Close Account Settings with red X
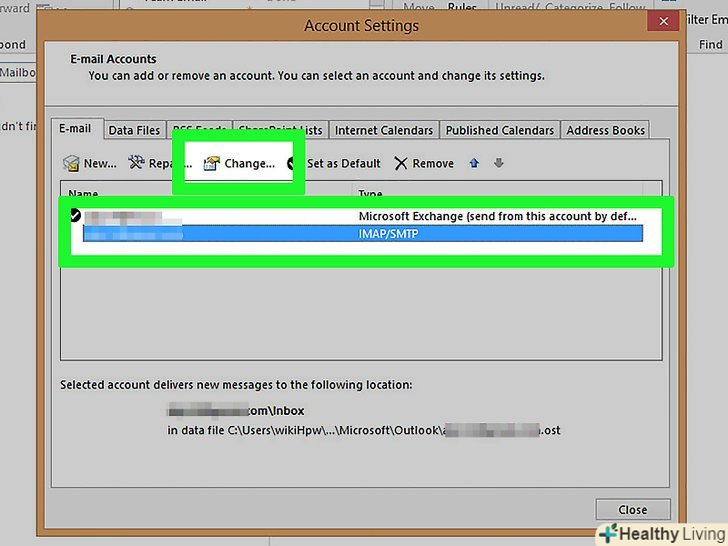 click(664, 21)
